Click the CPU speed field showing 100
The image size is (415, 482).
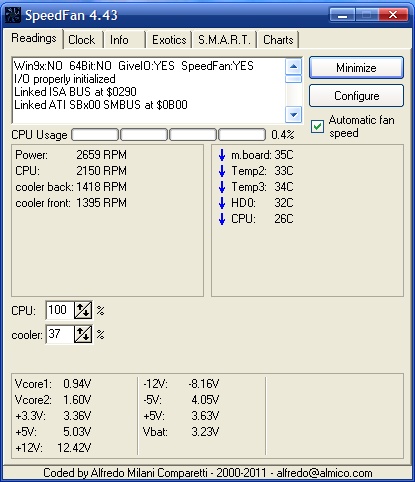(x=60, y=310)
